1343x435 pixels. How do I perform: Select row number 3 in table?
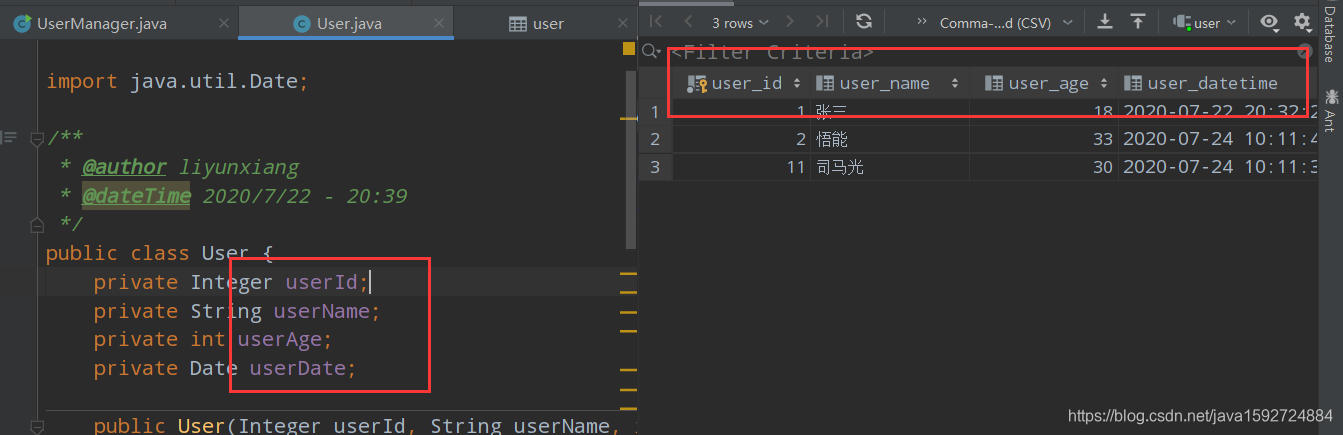click(655, 167)
